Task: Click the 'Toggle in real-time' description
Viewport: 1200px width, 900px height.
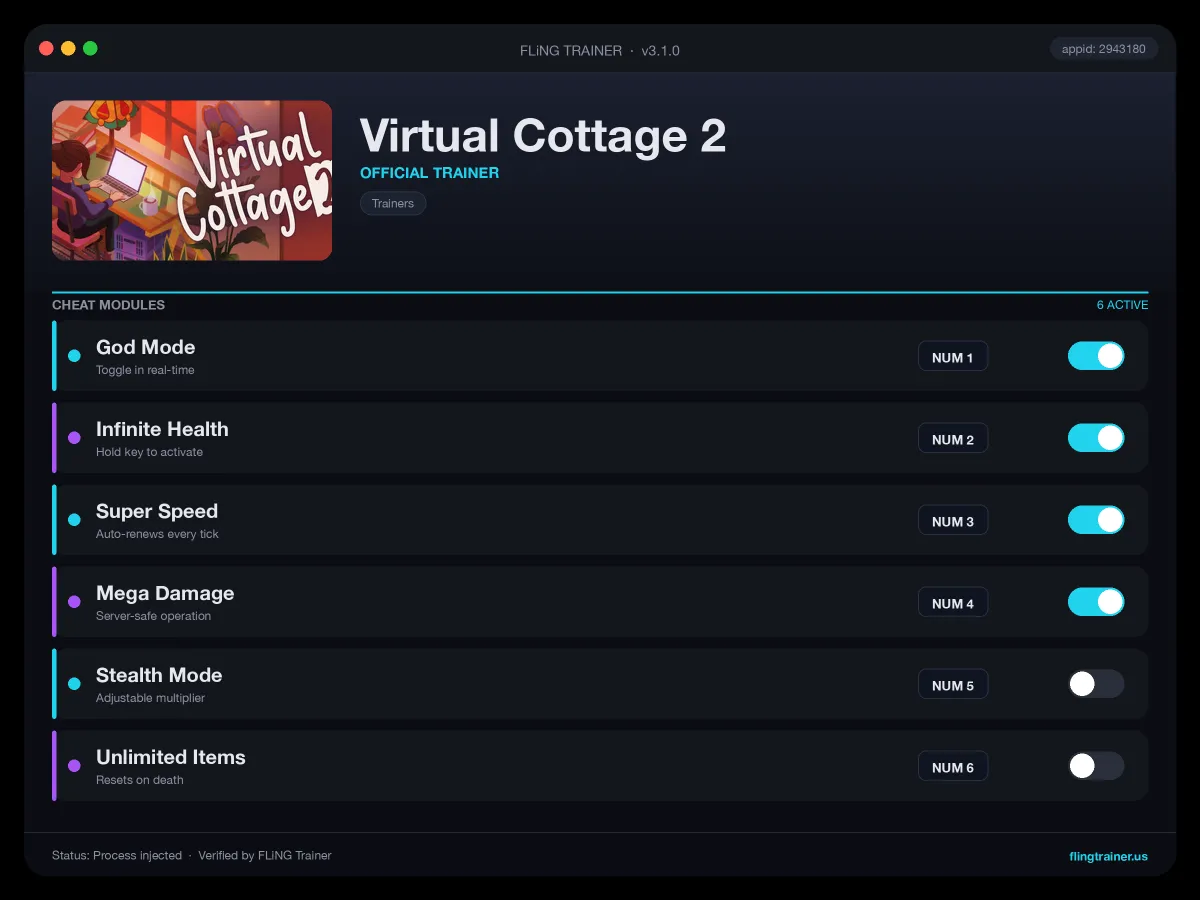Action: tap(145, 370)
